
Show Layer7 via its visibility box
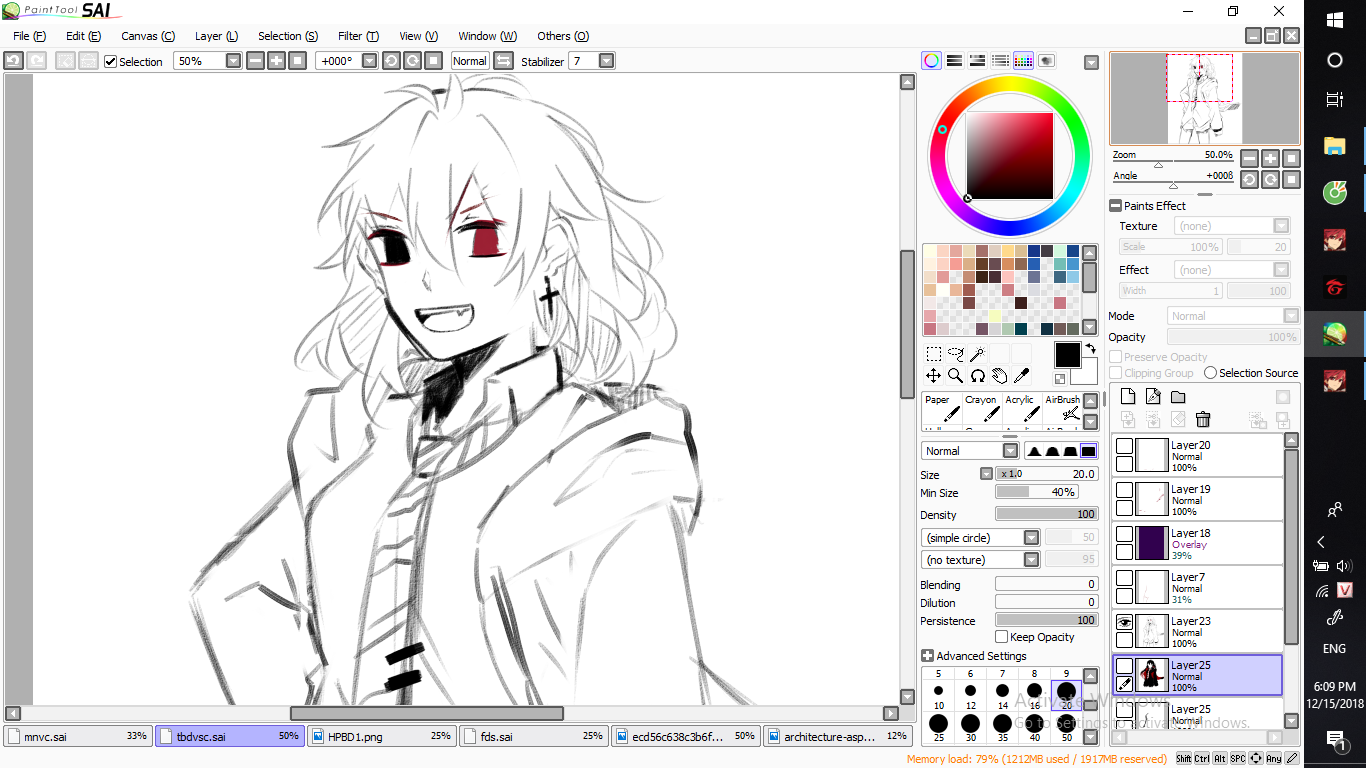[x=1125, y=578]
